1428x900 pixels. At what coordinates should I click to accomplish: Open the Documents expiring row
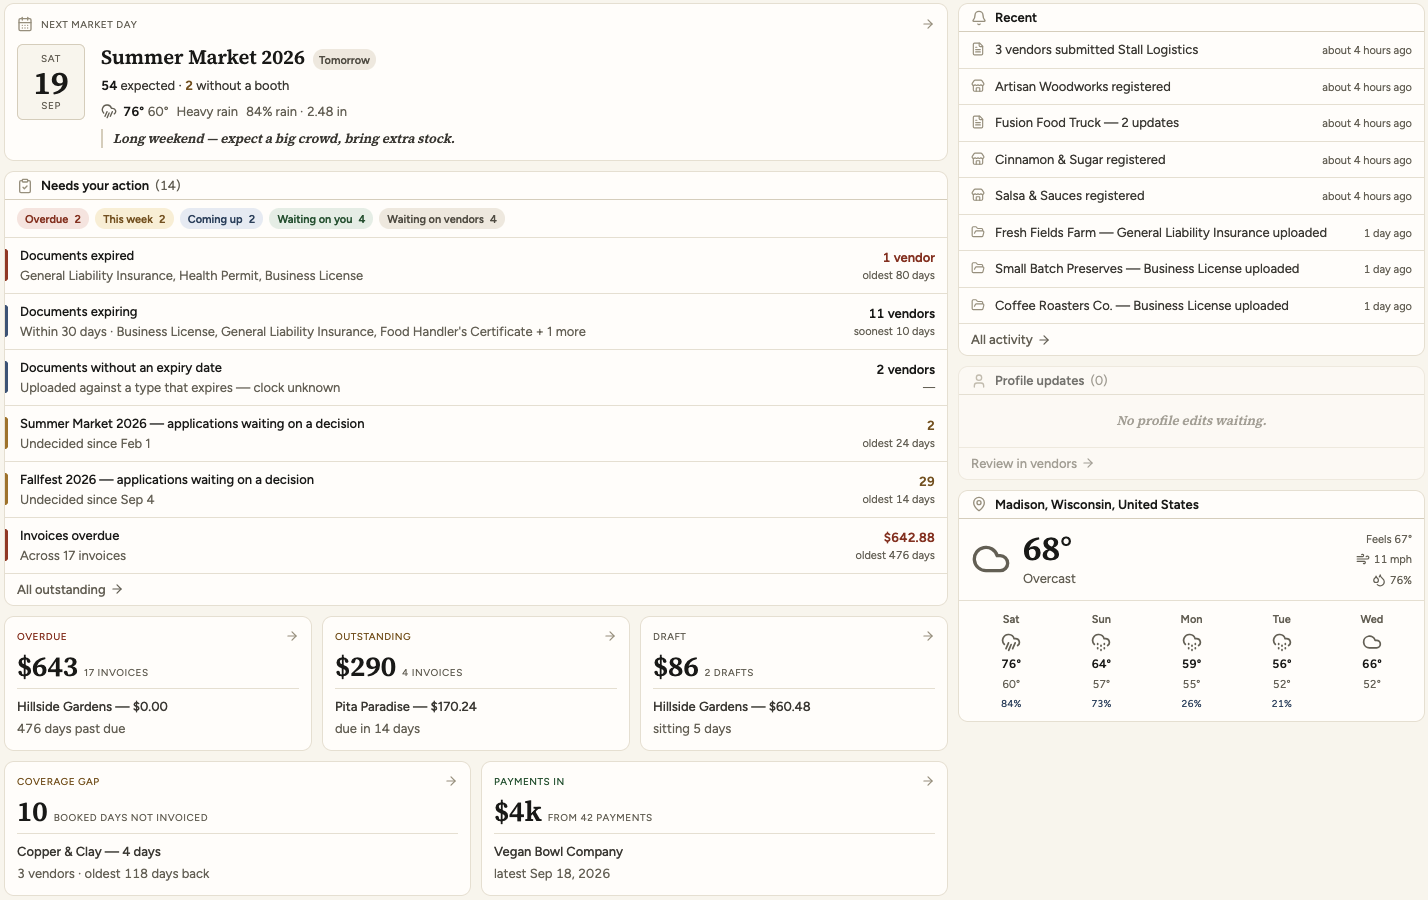[476, 322]
